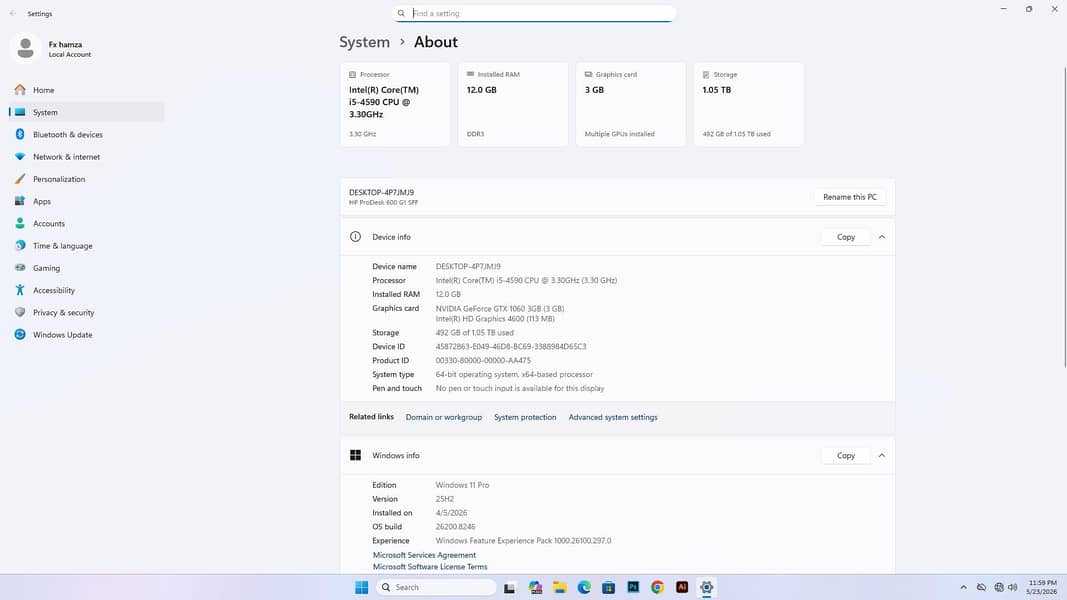Click Rename this PC button
Viewport: 1067px width, 600px height.
point(849,197)
